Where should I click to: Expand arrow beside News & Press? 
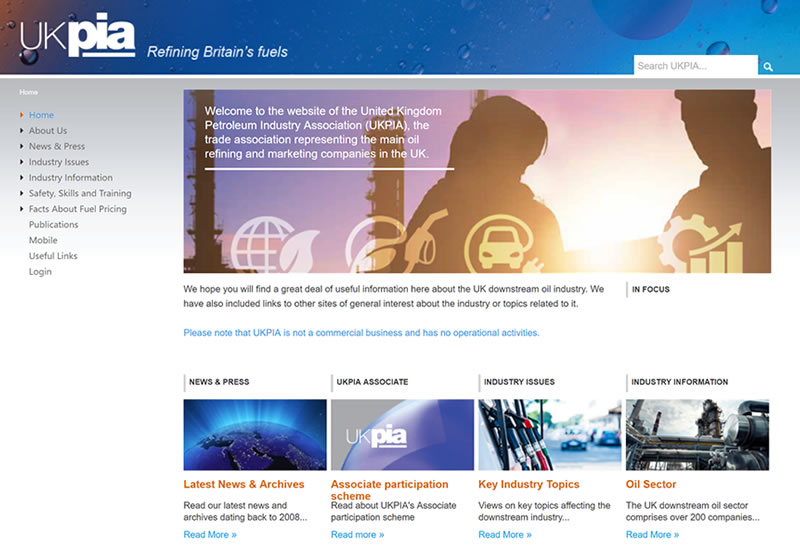(x=21, y=146)
